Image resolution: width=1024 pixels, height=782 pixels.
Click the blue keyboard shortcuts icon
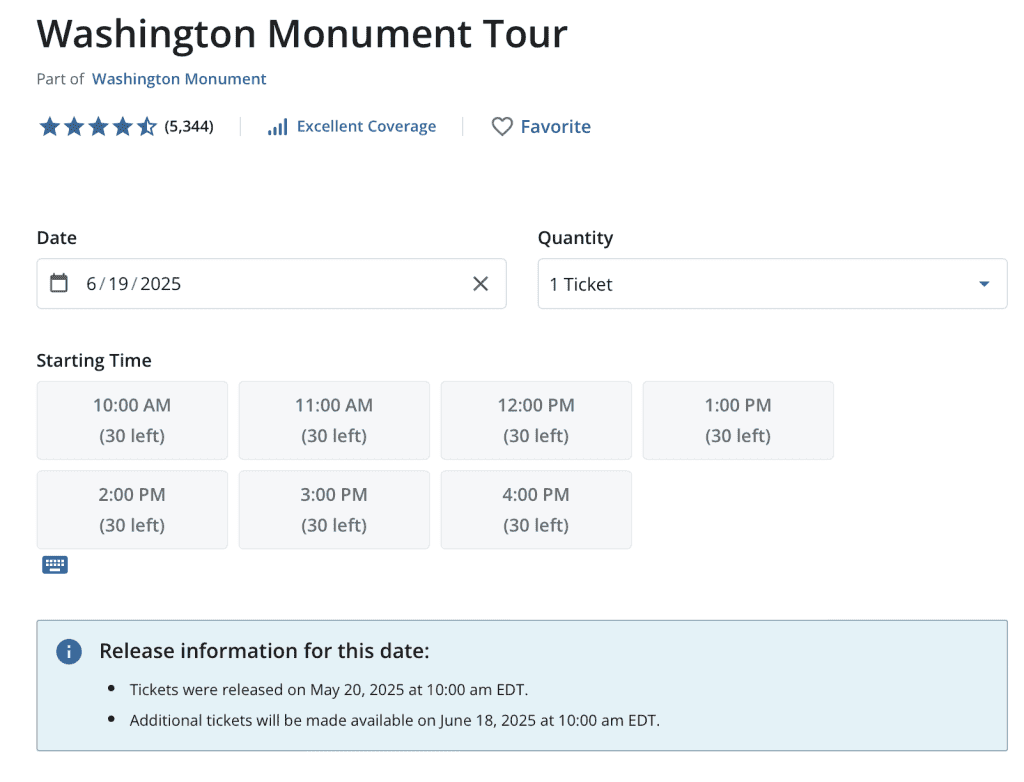pos(55,565)
